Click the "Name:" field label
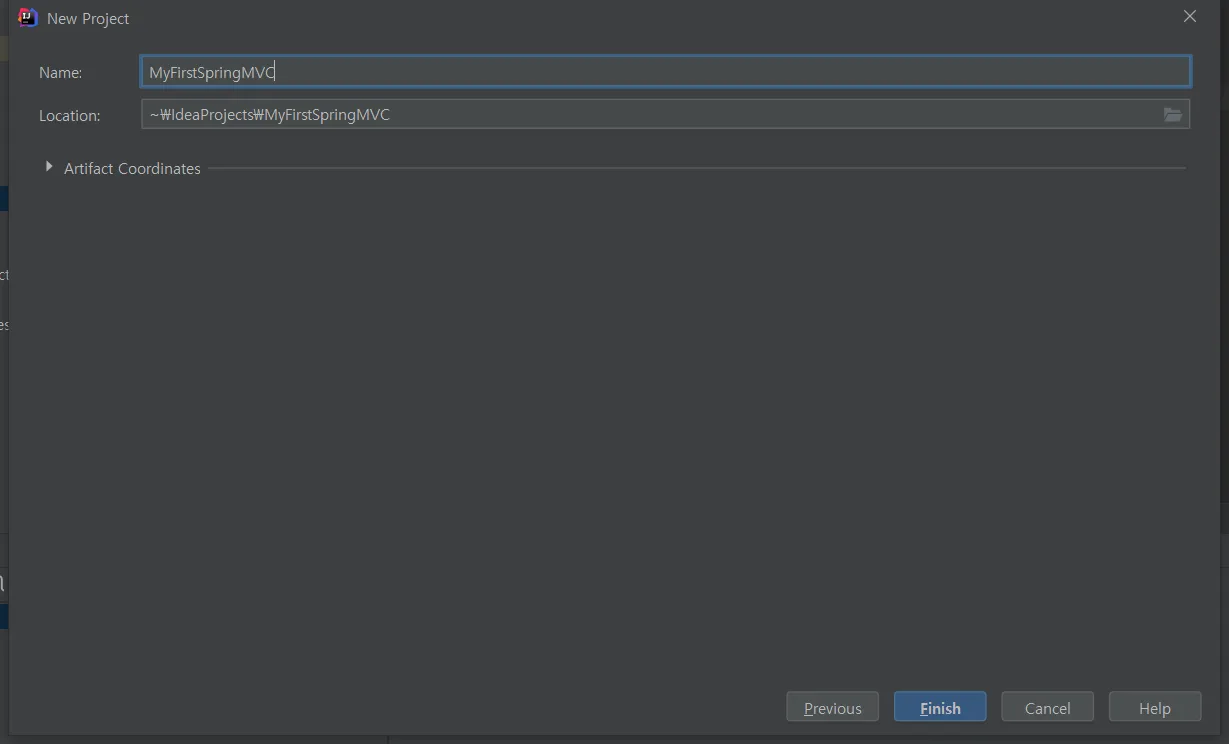The height and width of the screenshot is (744, 1229). [x=61, y=73]
